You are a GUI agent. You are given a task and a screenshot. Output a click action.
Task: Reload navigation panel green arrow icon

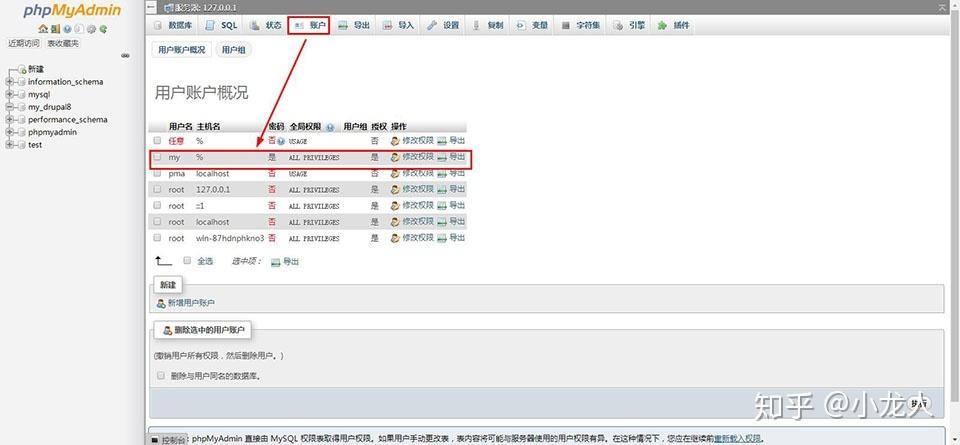pyautogui.click(x=103, y=29)
